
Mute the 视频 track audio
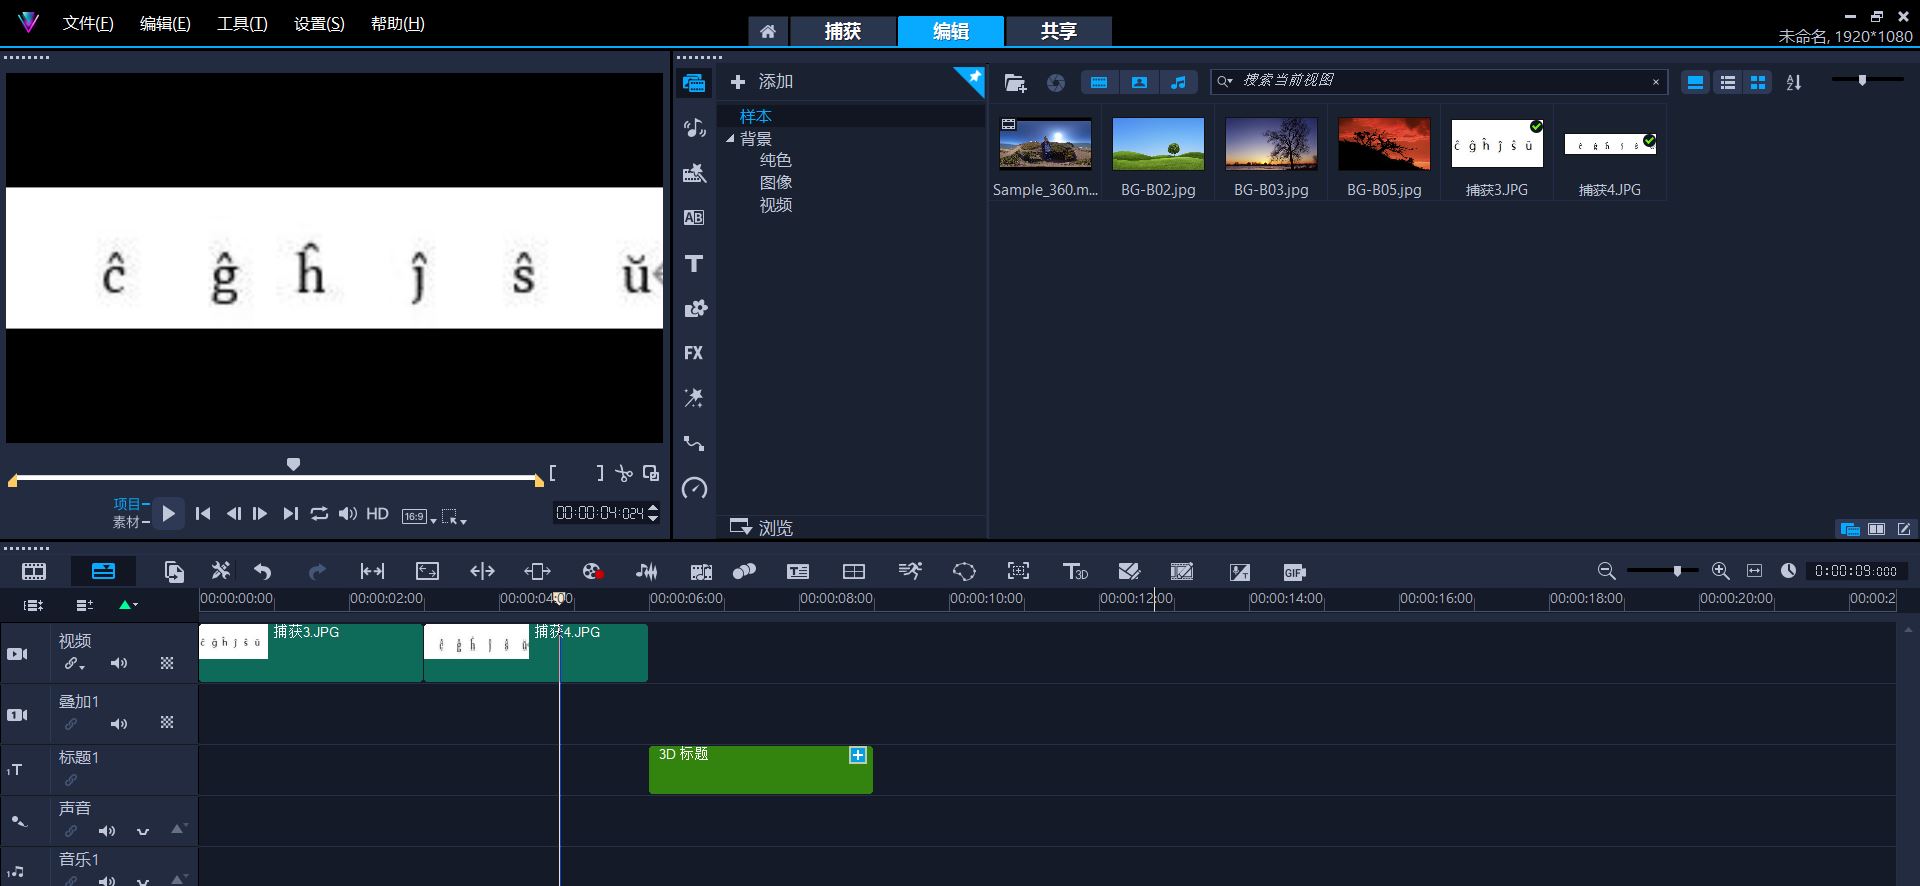point(119,663)
